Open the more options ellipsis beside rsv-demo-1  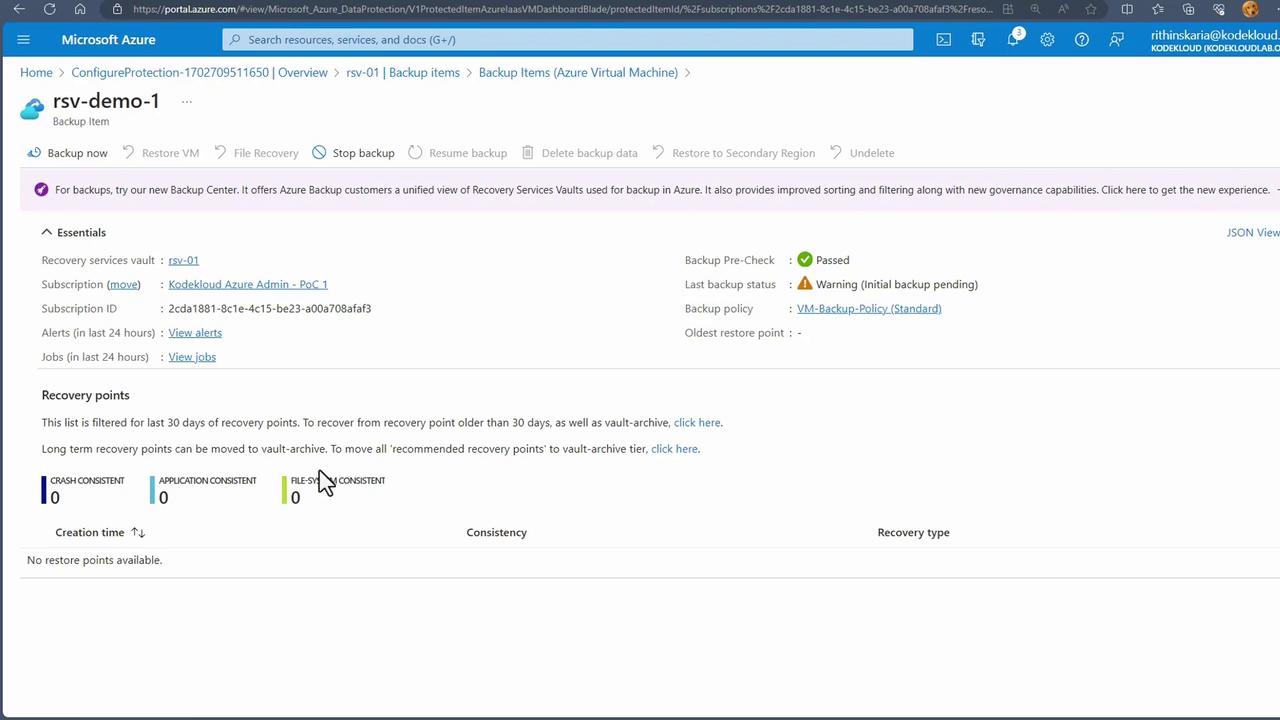186,101
